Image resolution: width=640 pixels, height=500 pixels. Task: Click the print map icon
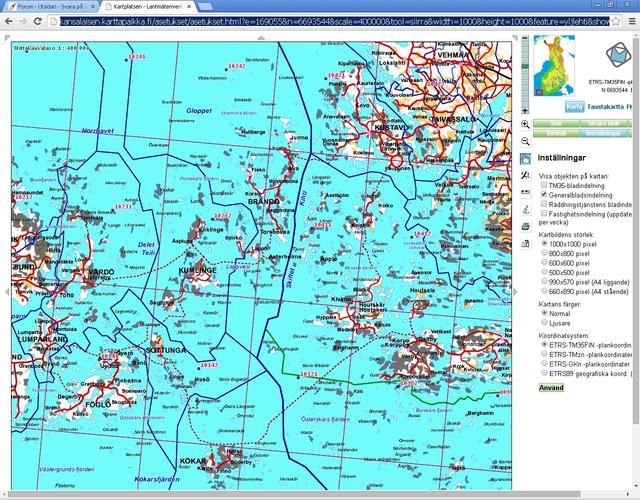click(526, 227)
